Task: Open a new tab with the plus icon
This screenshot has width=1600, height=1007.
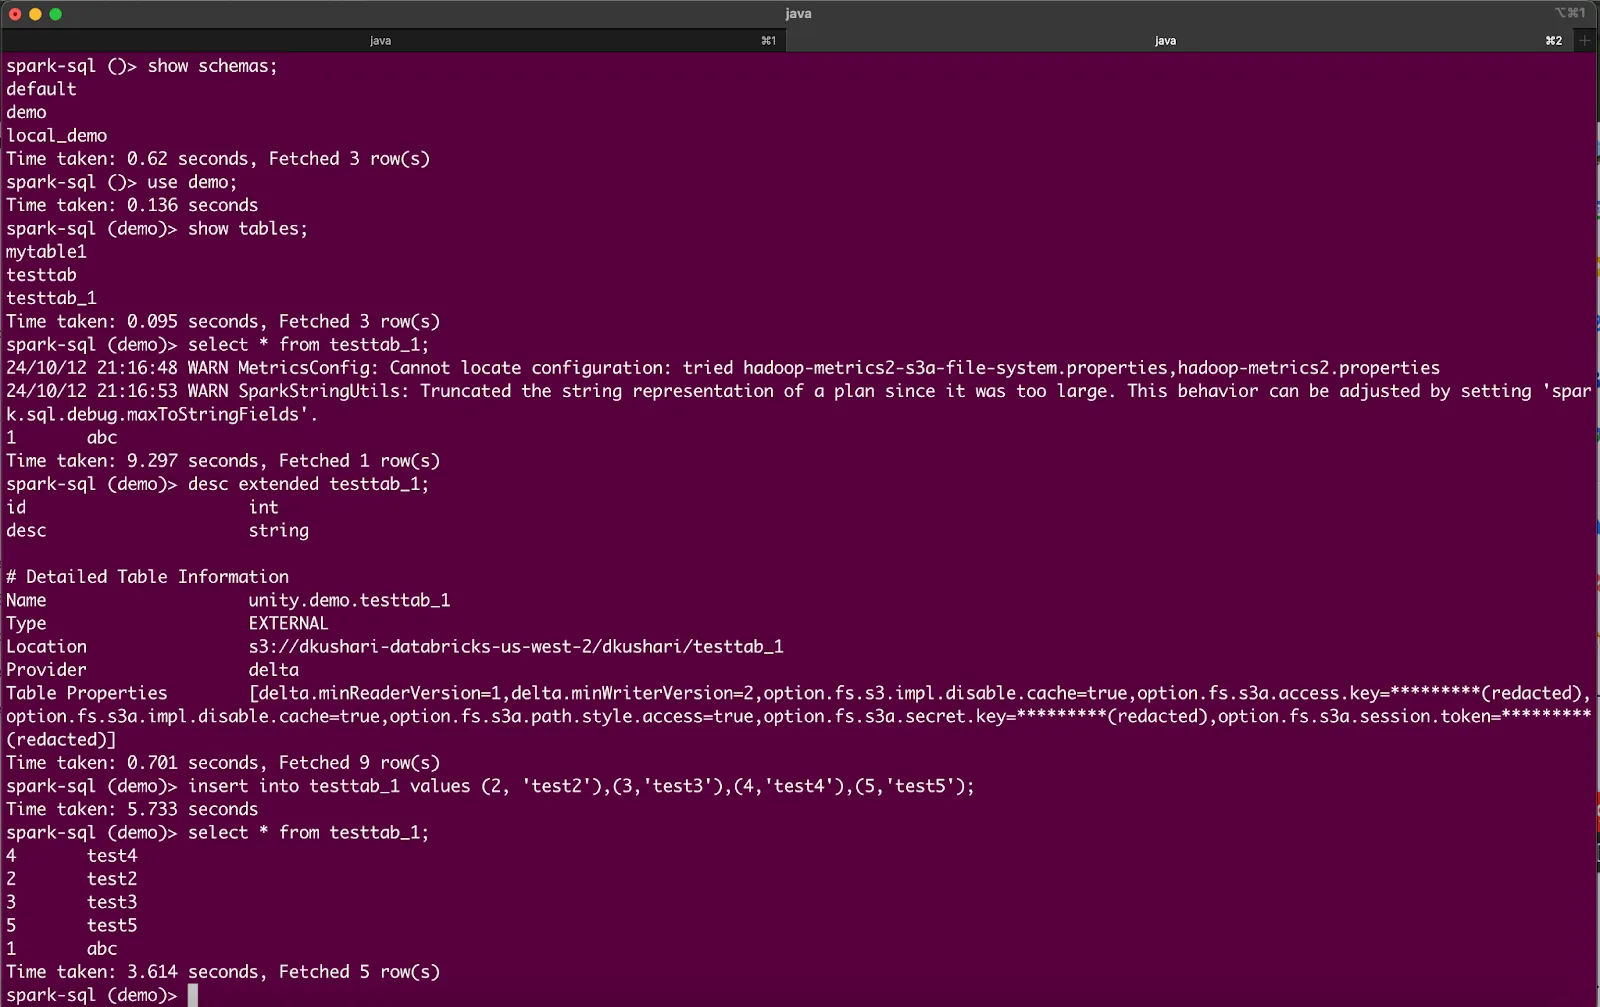Action: [x=1583, y=40]
